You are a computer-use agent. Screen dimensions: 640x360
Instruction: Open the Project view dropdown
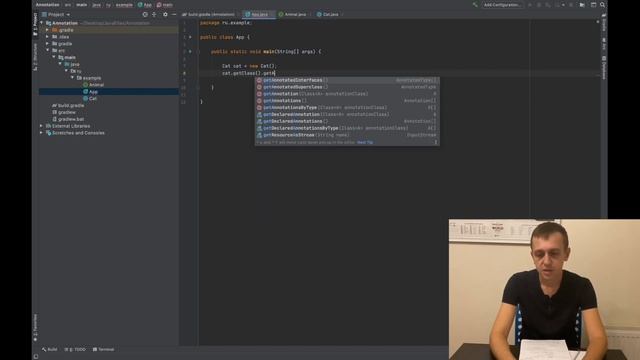point(56,14)
